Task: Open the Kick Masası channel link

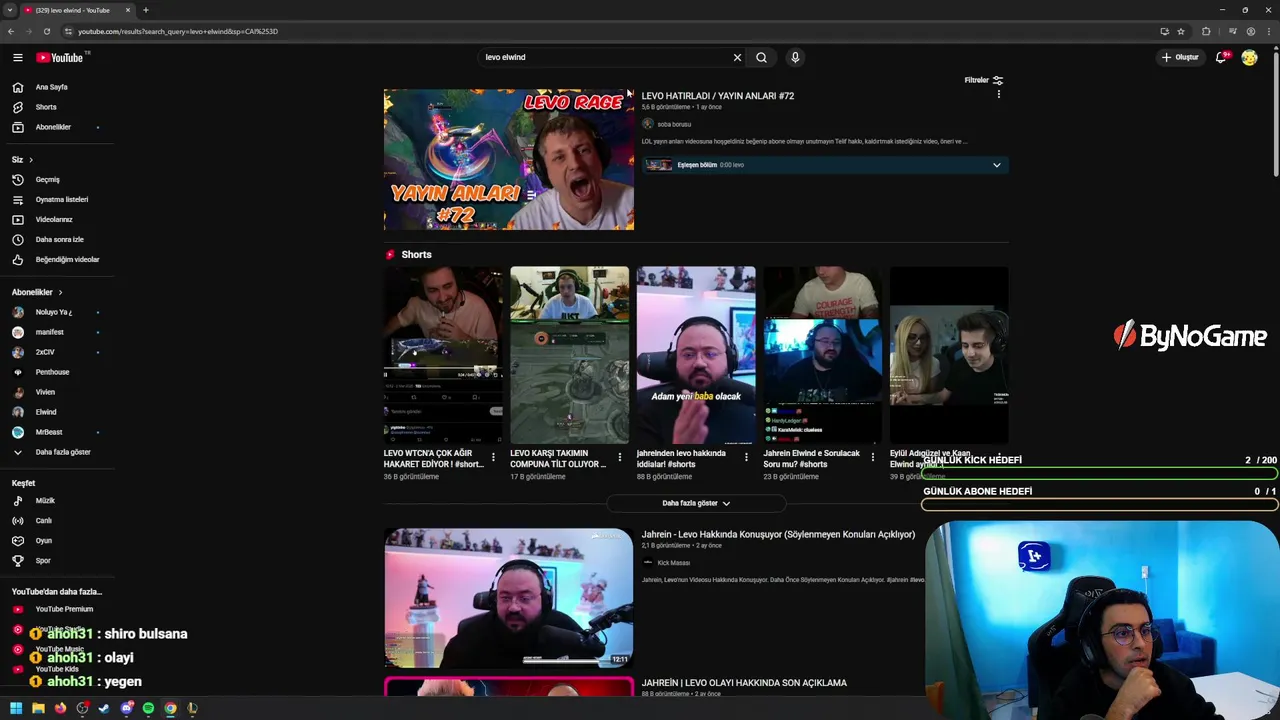Action: [674, 563]
